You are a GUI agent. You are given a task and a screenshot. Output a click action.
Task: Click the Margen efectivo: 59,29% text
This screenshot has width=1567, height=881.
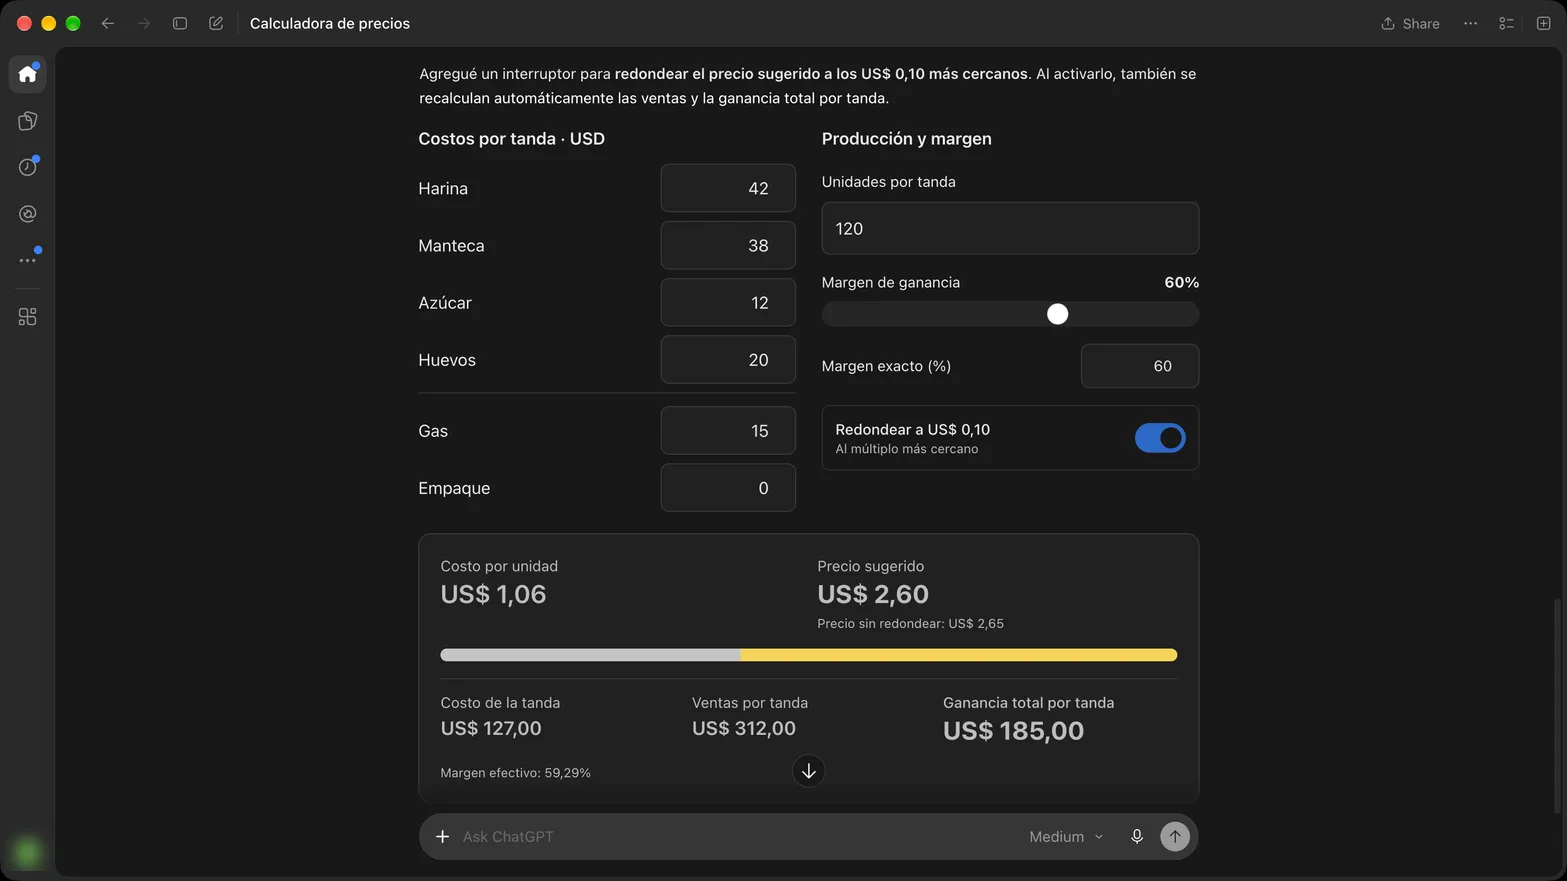[515, 773]
